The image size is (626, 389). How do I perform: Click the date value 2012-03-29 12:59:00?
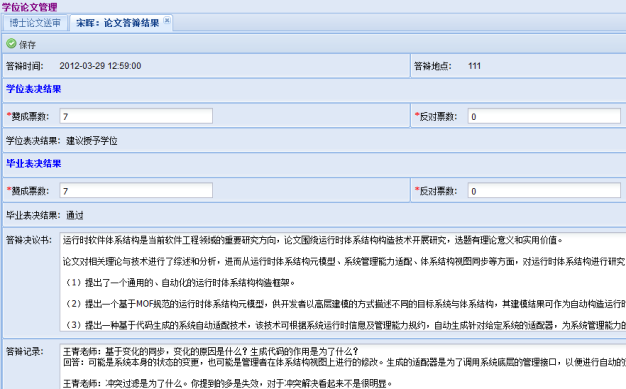[x=100, y=66]
